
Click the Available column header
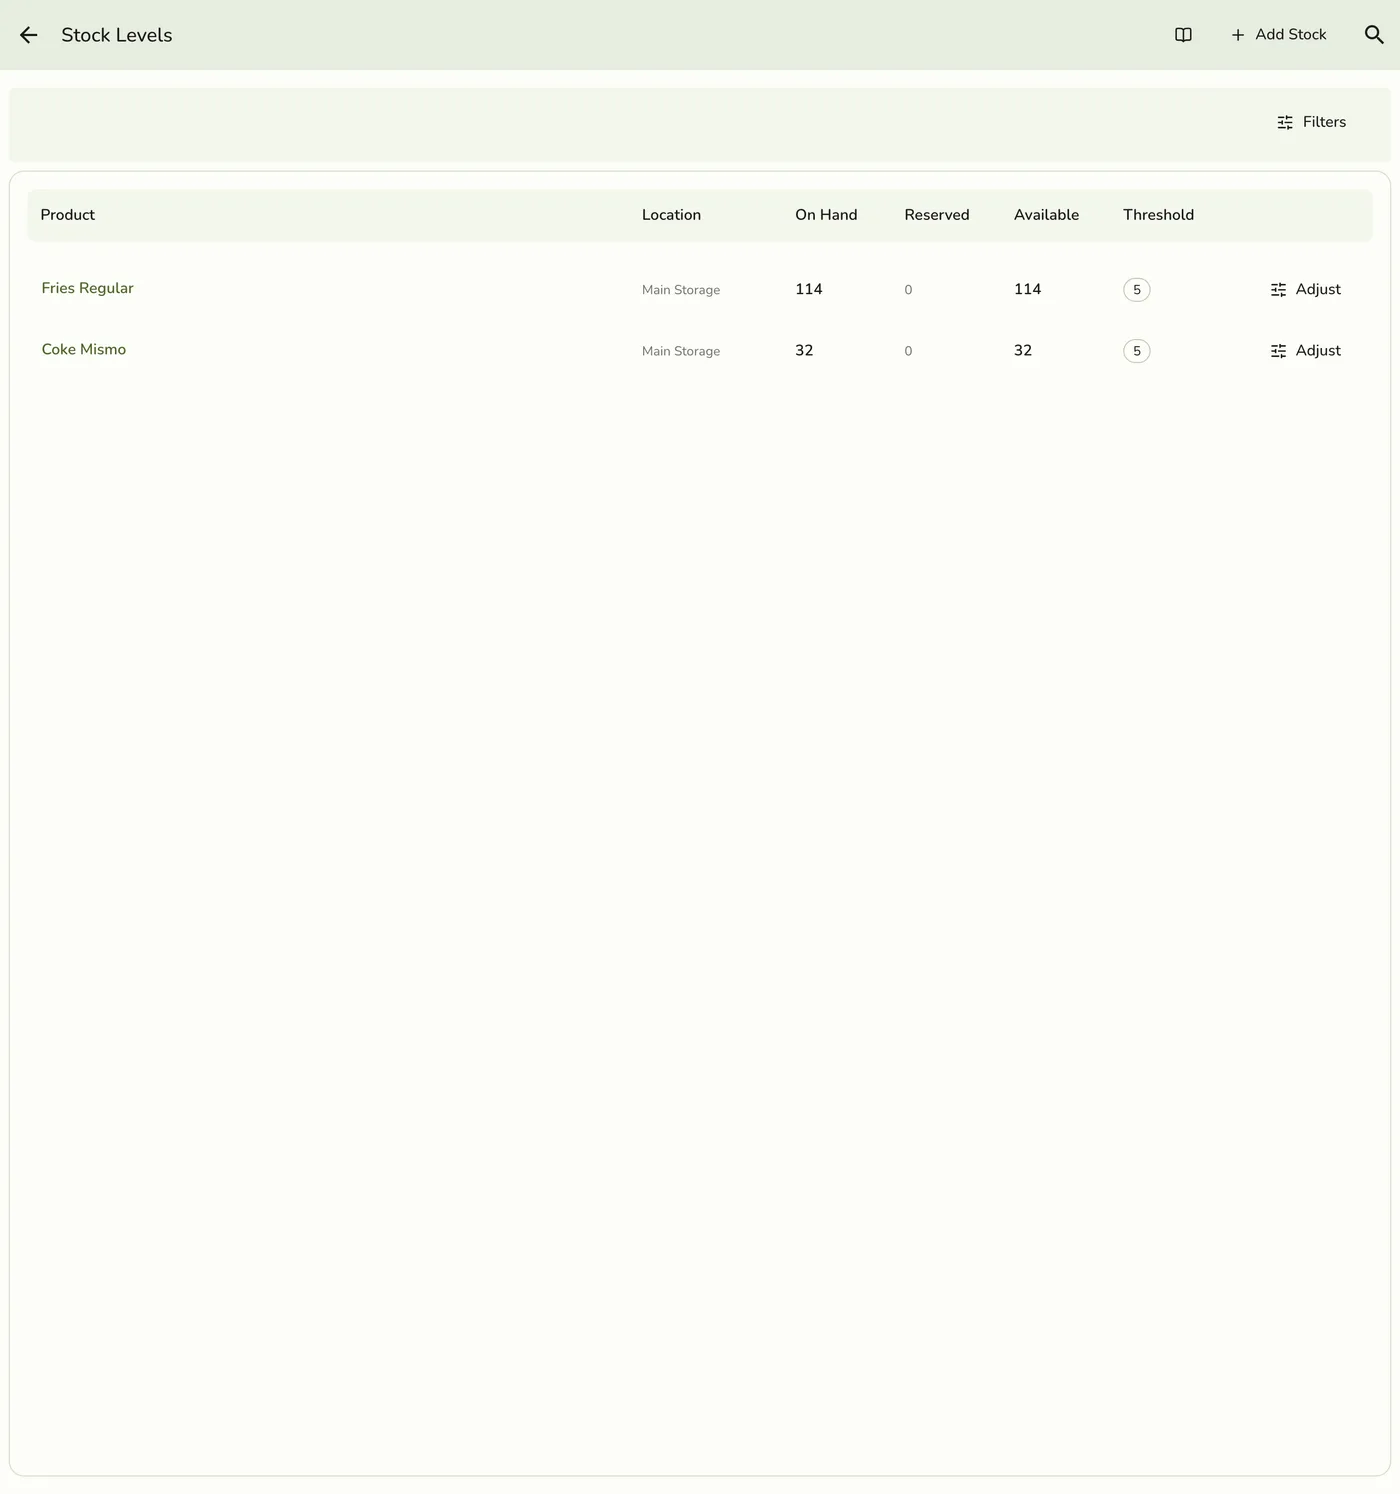(1046, 215)
